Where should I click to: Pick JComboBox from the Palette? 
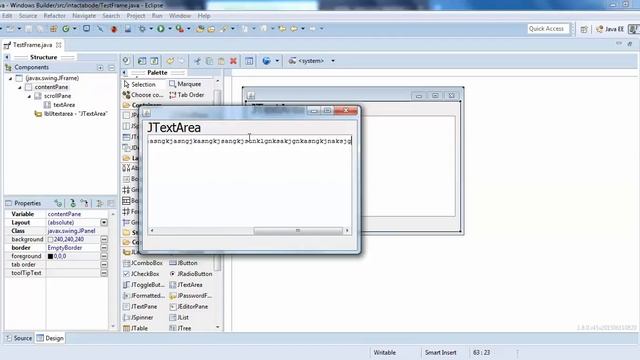(x=143, y=263)
